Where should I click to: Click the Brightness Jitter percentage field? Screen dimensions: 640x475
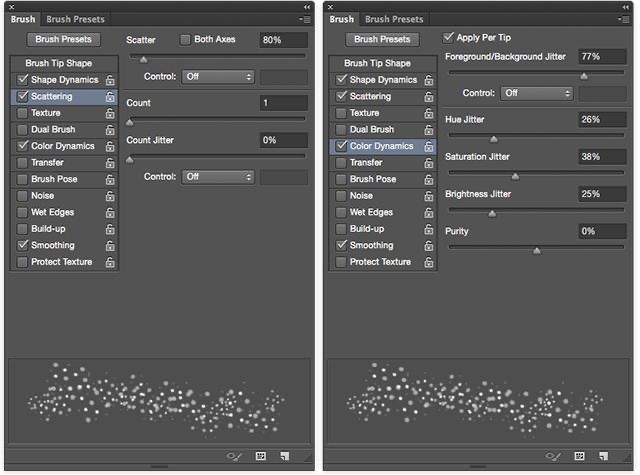[x=602, y=194]
